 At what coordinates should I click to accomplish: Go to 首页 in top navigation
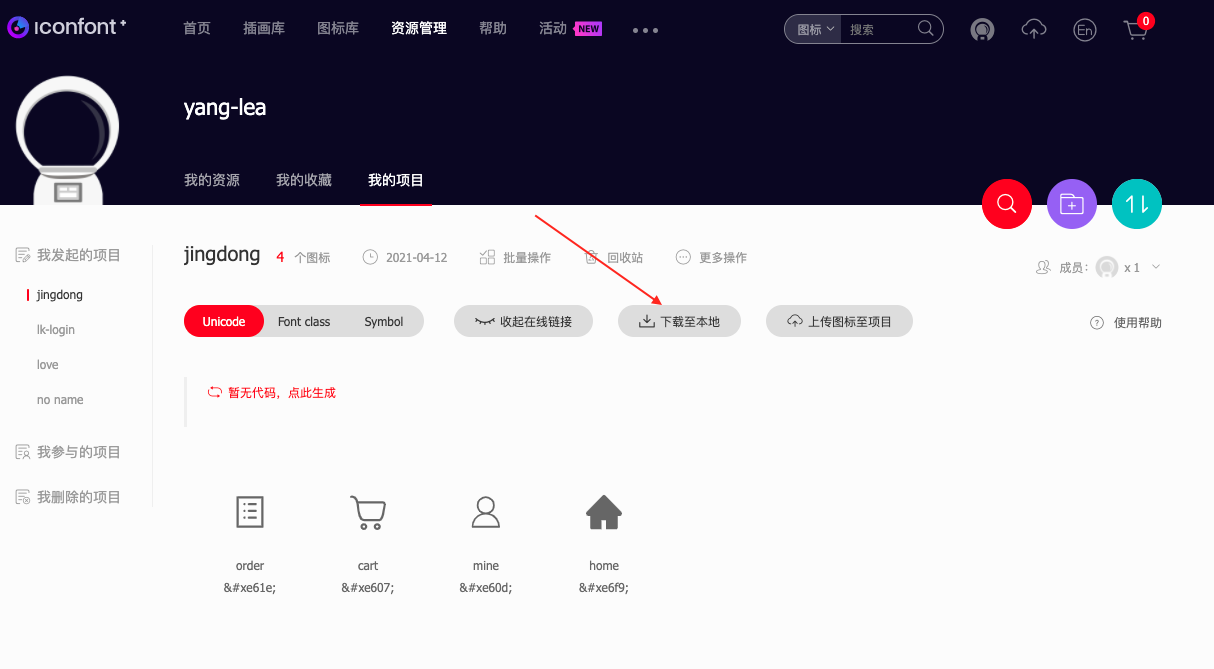(197, 28)
